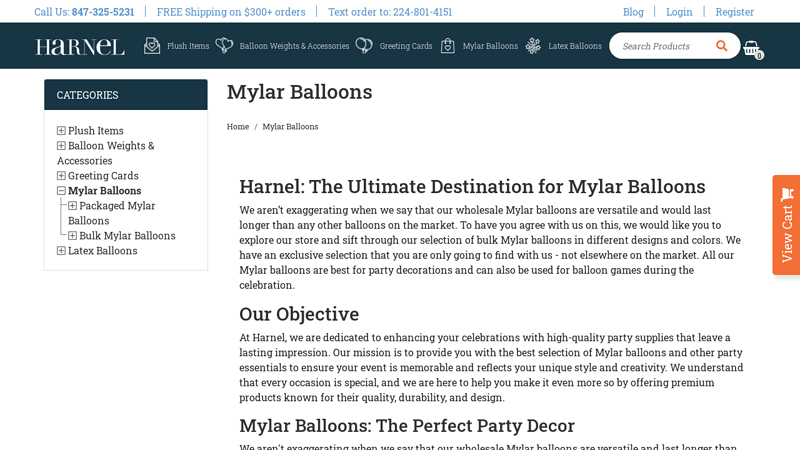Select Latex Balloons label in sidebar
This screenshot has width=800, height=450.
click(x=103, y=251)
